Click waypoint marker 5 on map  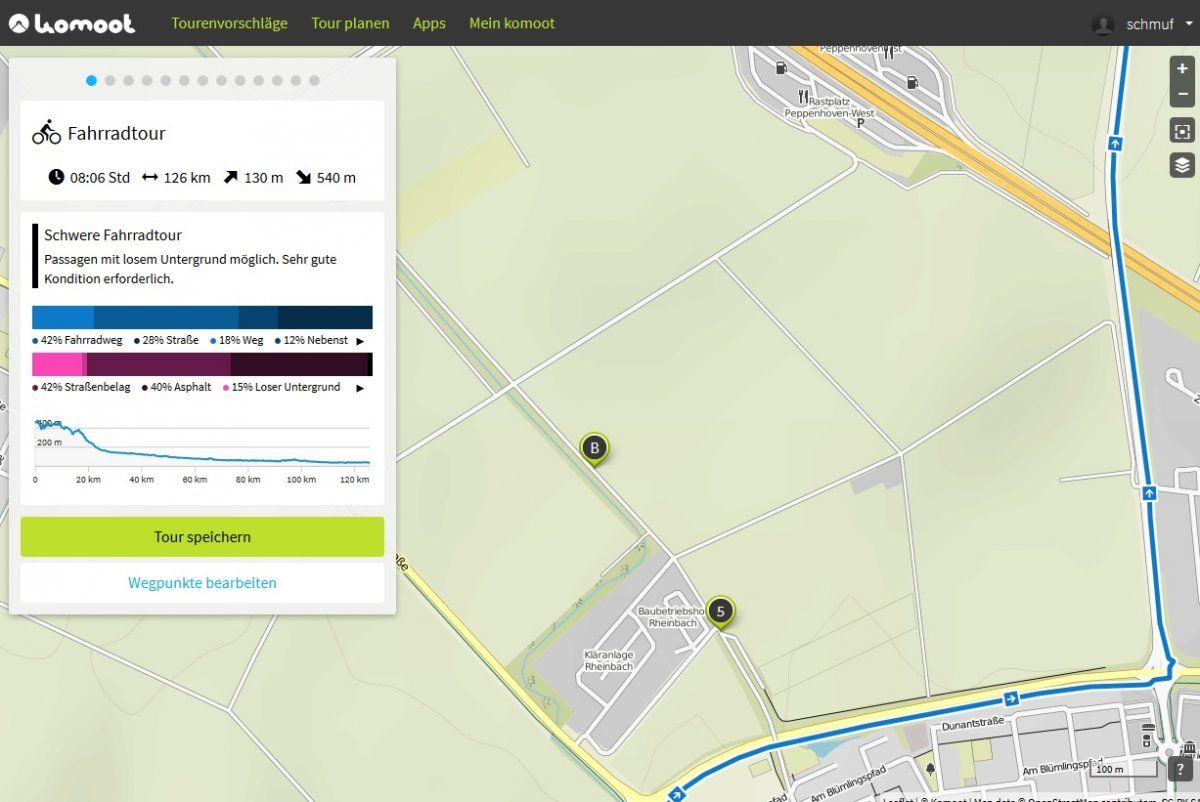pyautogui.click(x=720, y=609)
